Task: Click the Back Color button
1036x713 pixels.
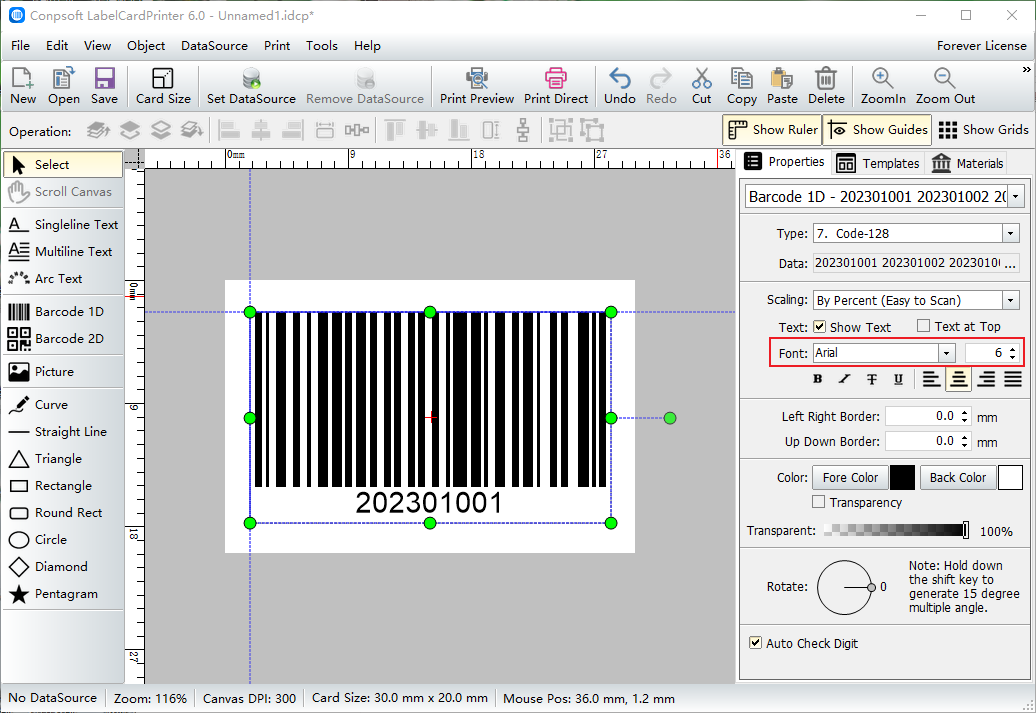Action: click(x=957, y=477)
